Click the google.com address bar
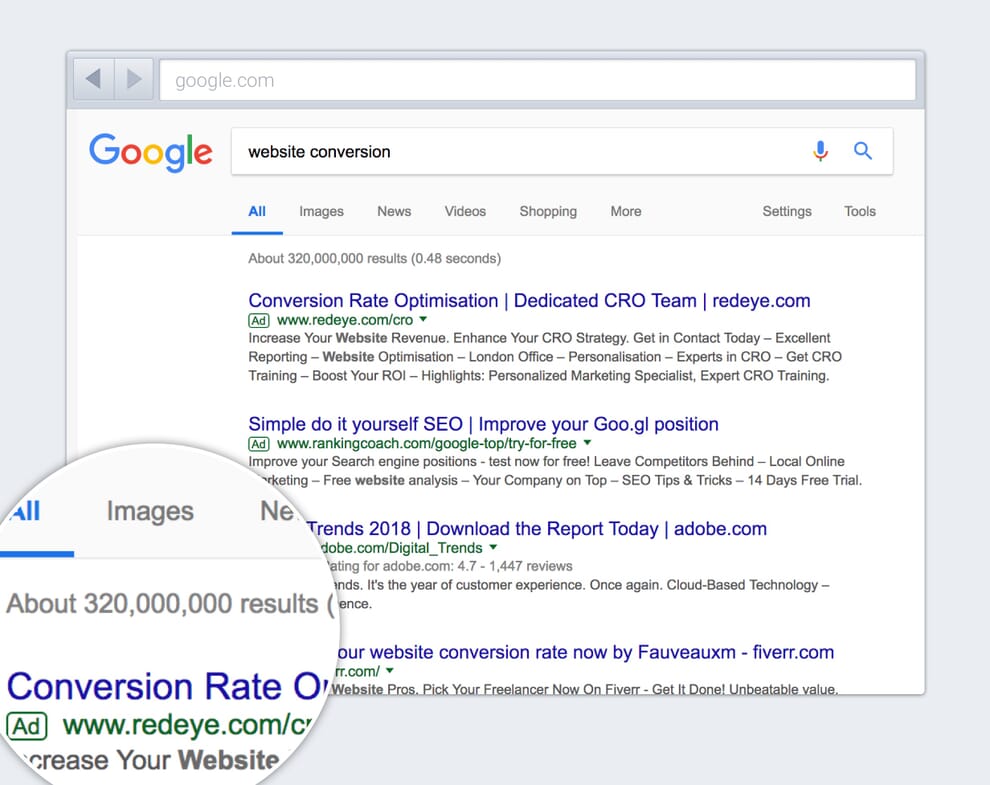The image size is (990, 785). 537,80
